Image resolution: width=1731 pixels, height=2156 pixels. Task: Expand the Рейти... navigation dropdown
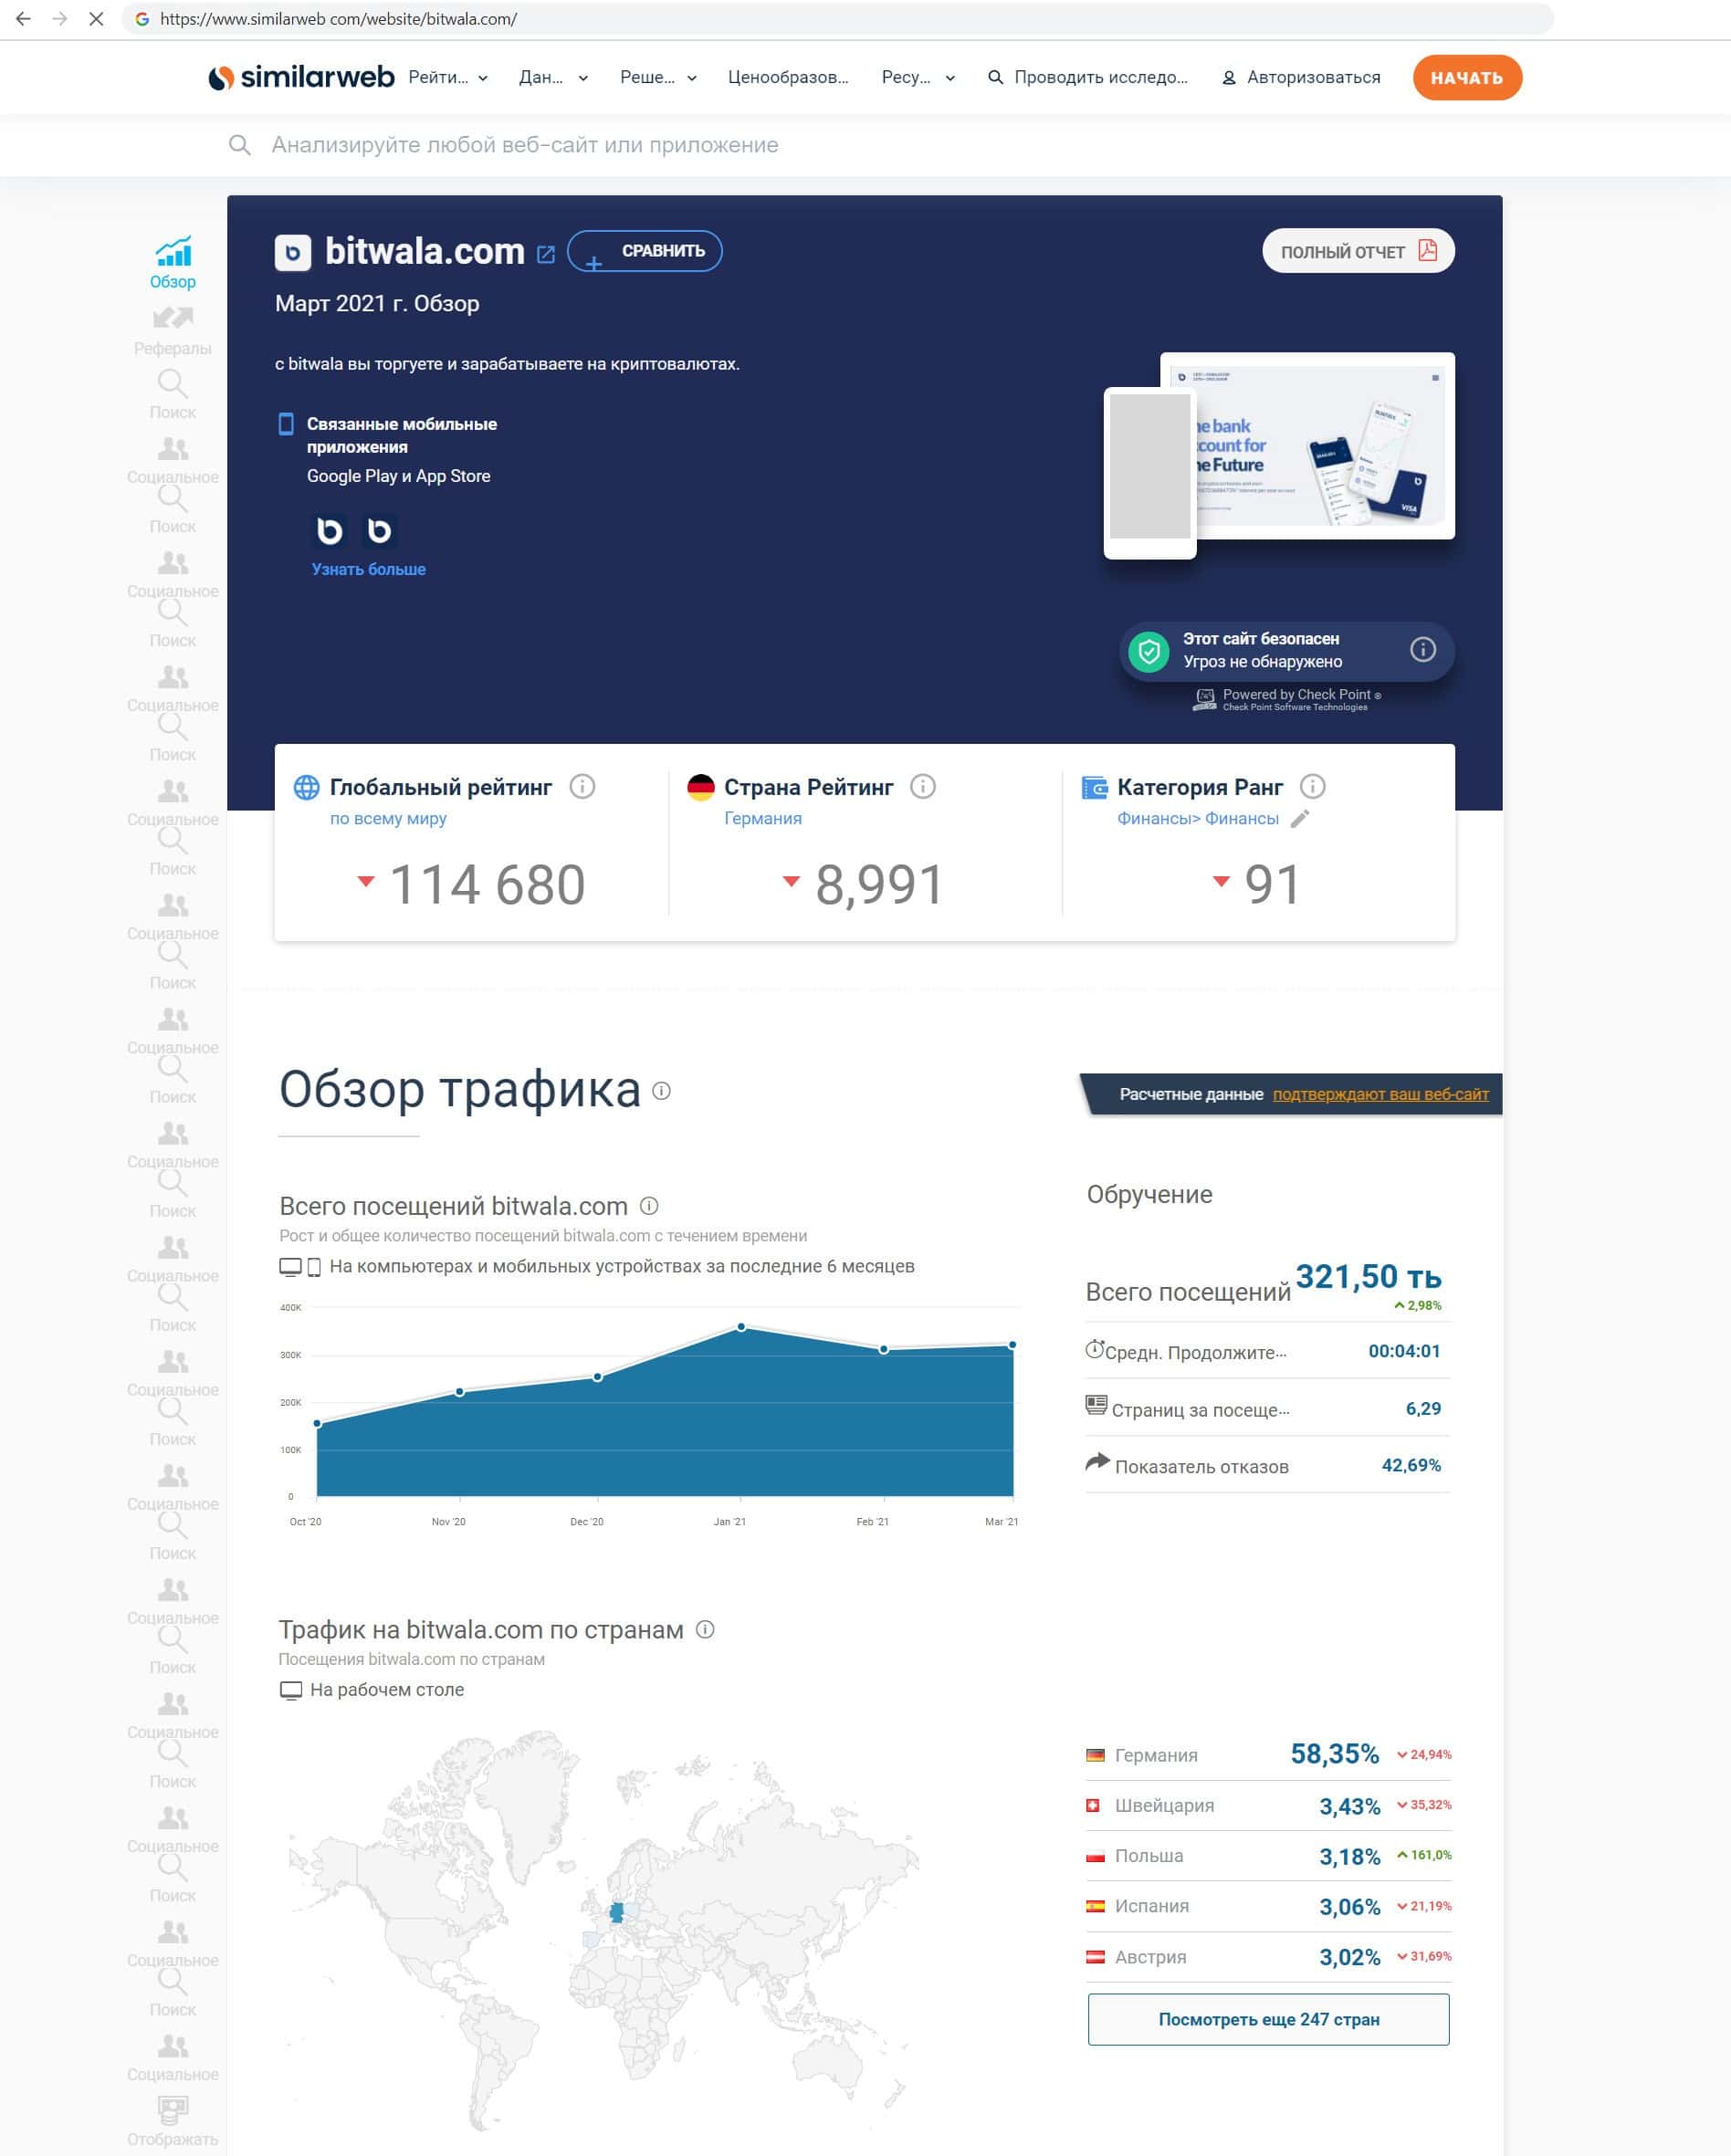point(448,77)
